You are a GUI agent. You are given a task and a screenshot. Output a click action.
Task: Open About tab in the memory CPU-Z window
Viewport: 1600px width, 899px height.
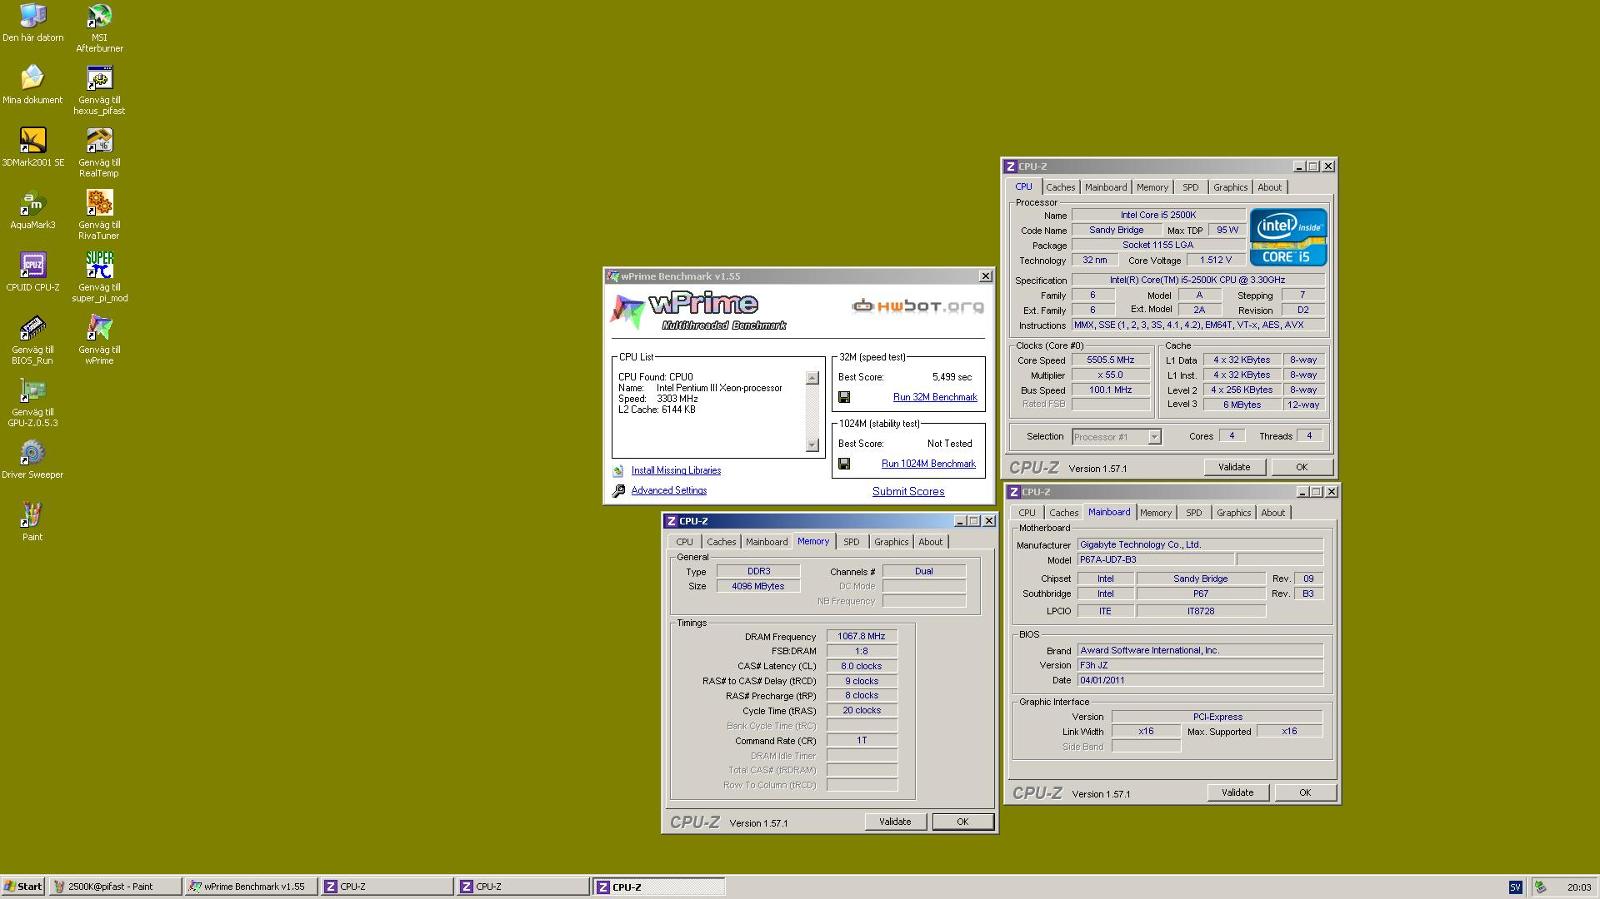pos(930,542)
